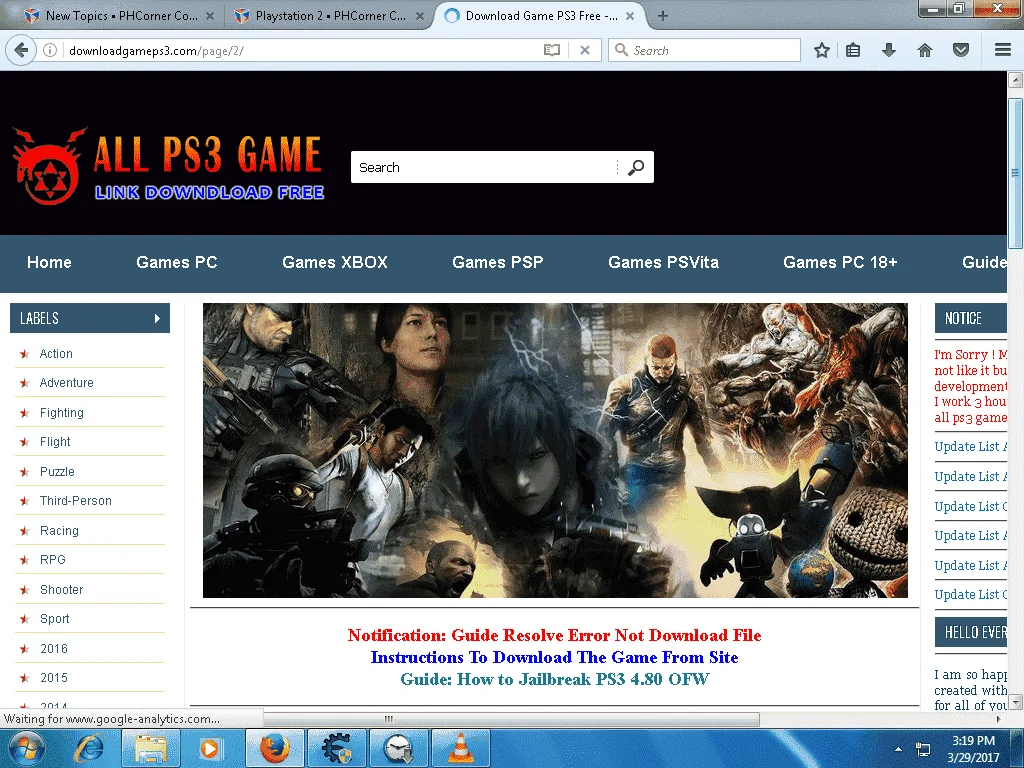Open the Adventure label
Screen dimensions: 1024x768
(67, 383)
